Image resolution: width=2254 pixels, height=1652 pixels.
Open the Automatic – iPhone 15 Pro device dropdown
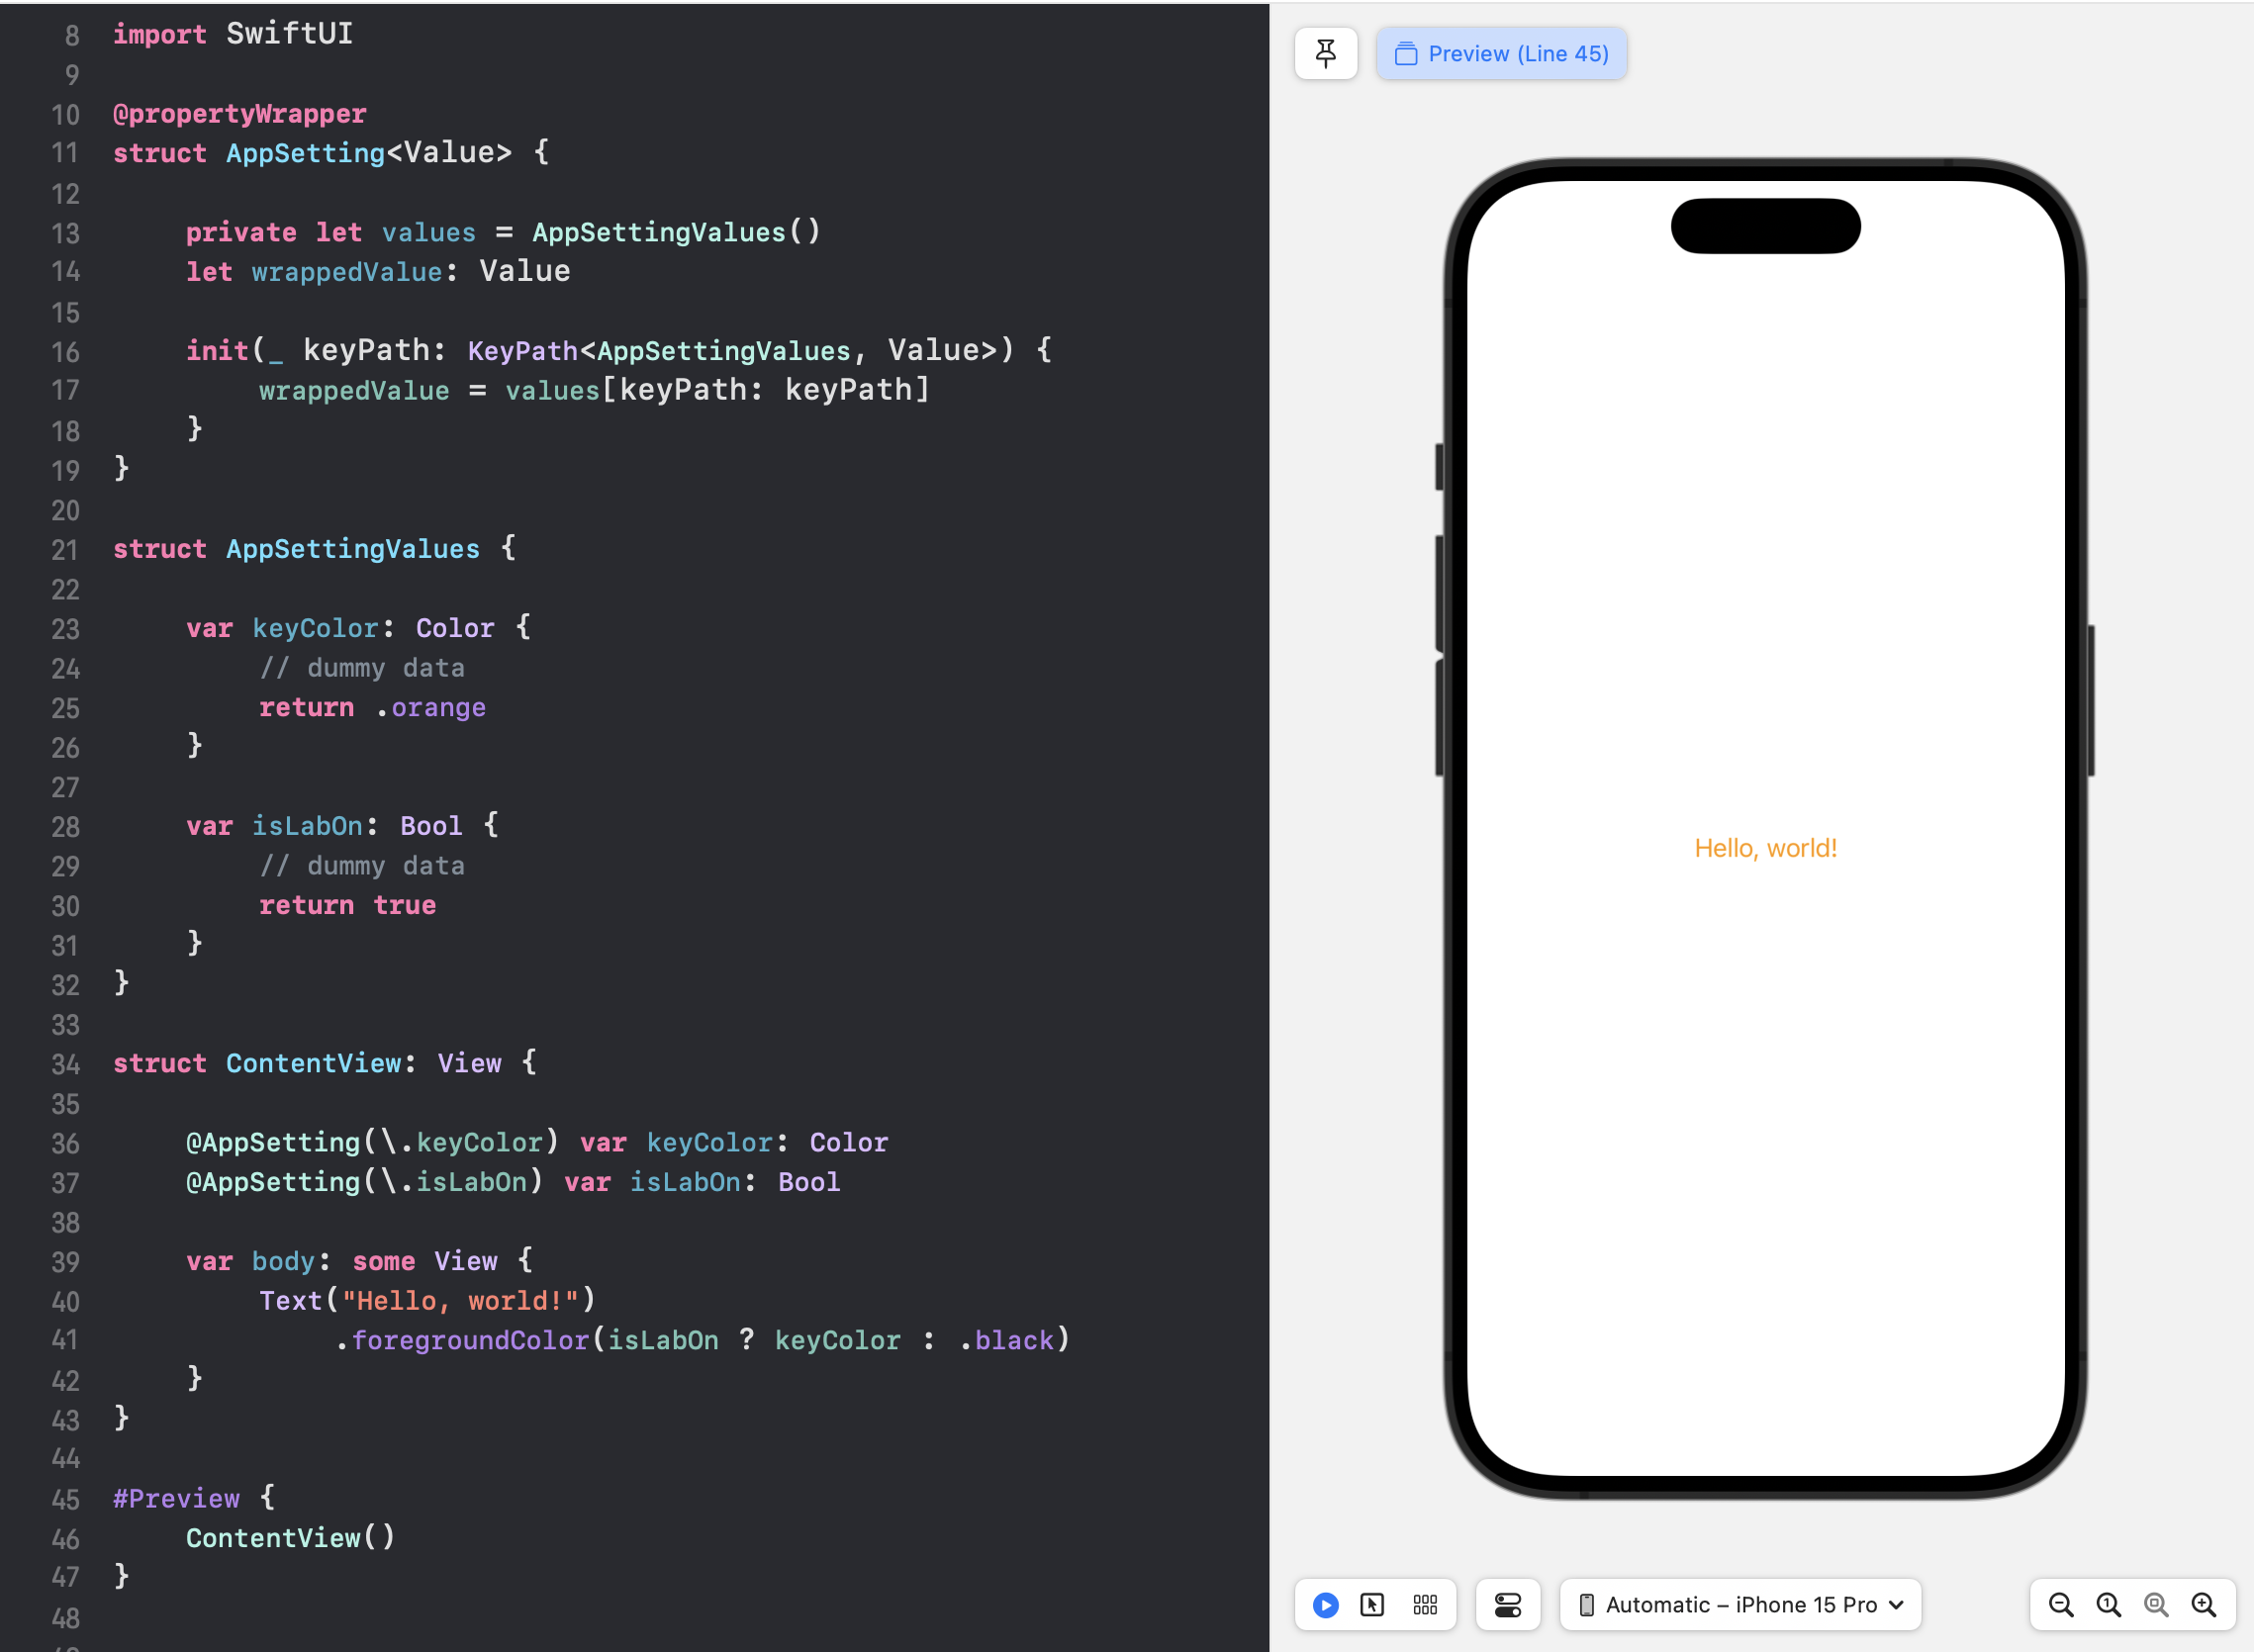pyautogui.click(x=1740, y=1605)
